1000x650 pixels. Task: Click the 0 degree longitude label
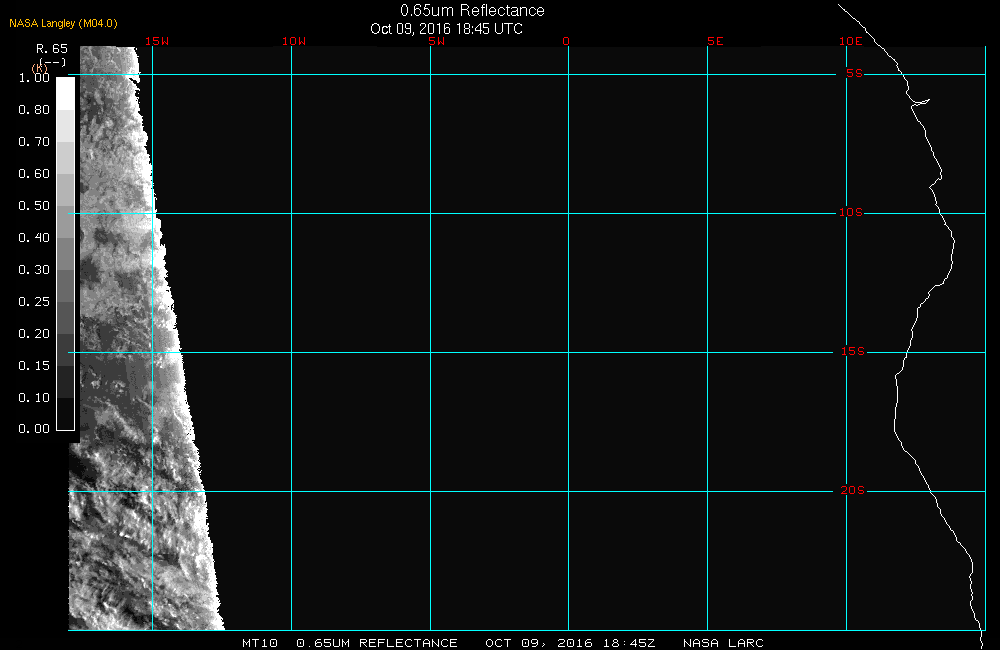[567, 41]
